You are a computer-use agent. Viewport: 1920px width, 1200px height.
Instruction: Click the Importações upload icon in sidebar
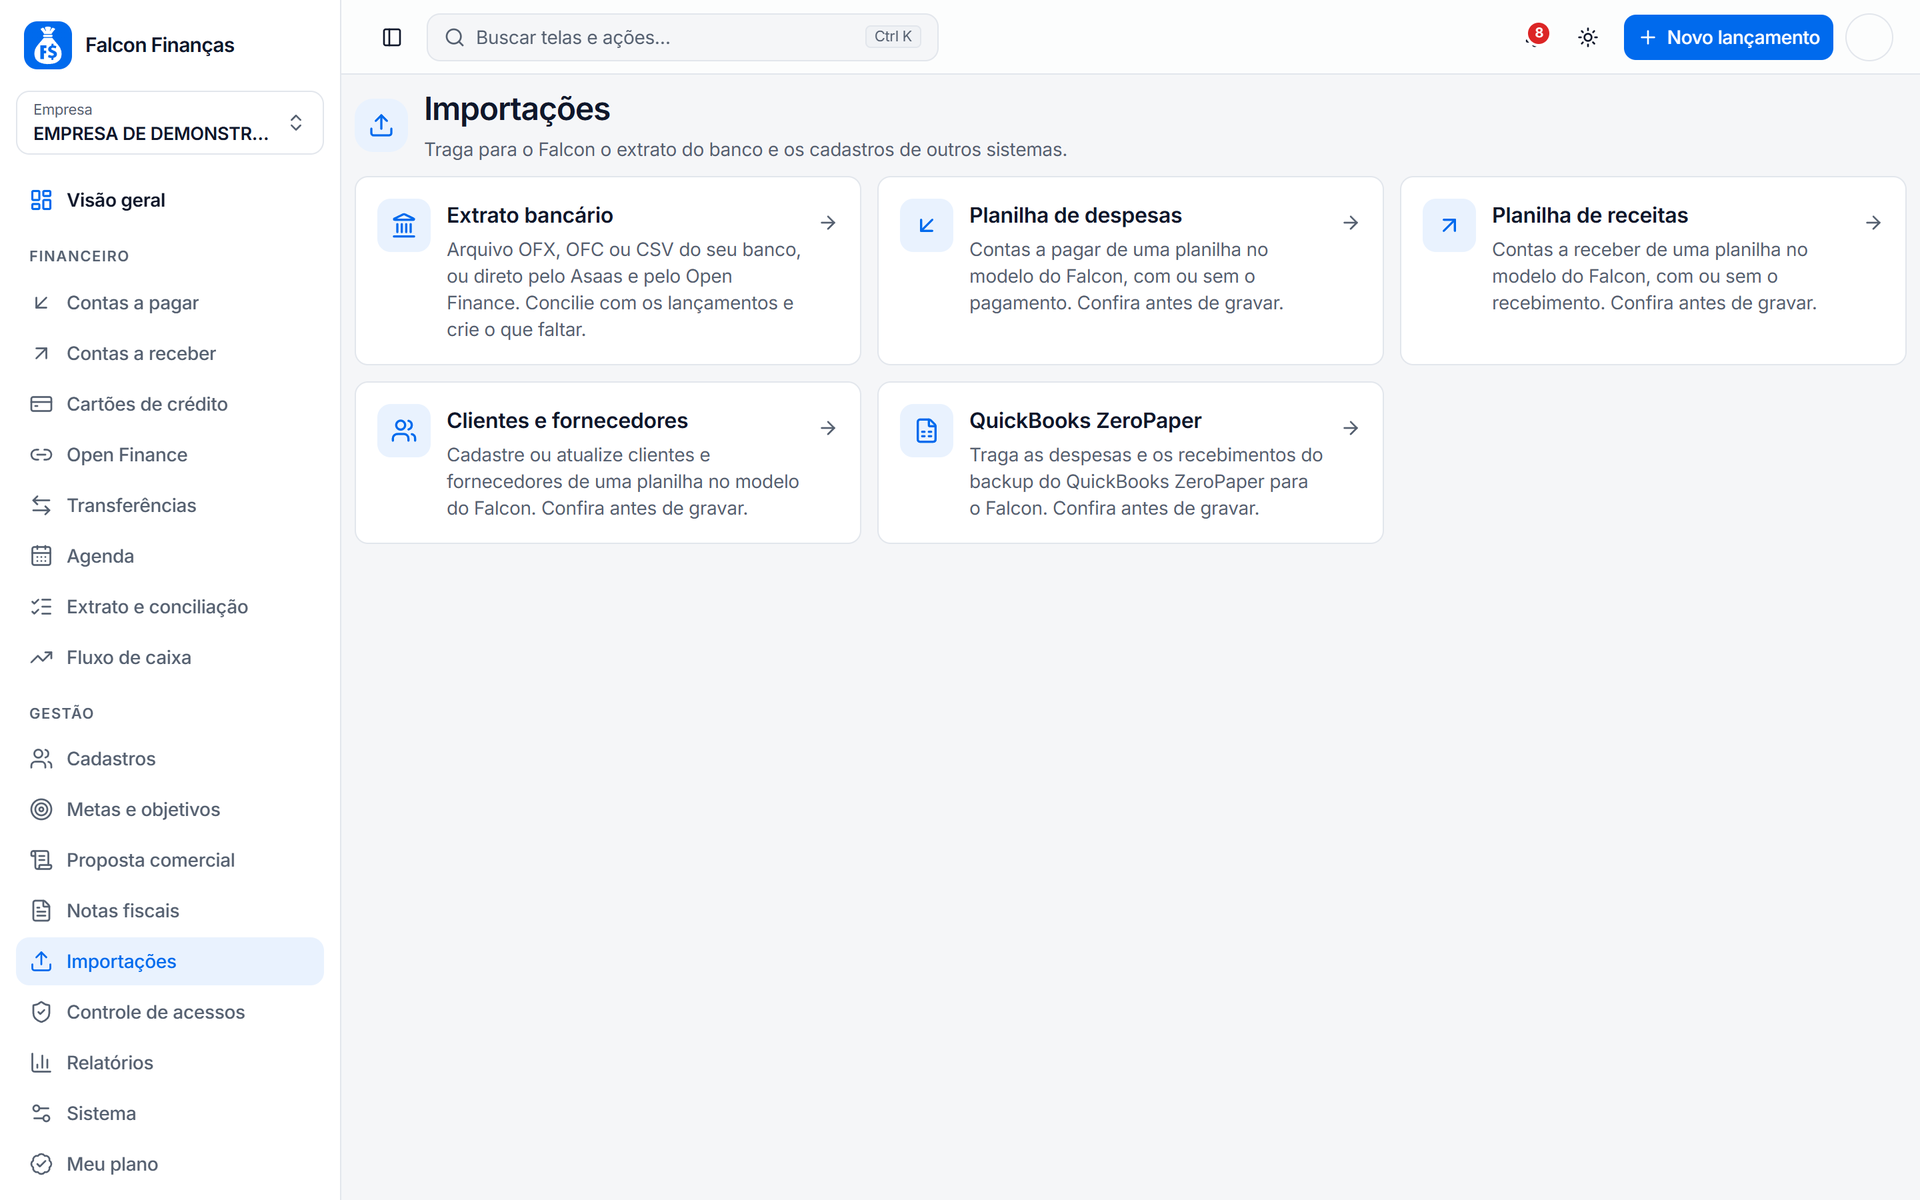[41, 961]
